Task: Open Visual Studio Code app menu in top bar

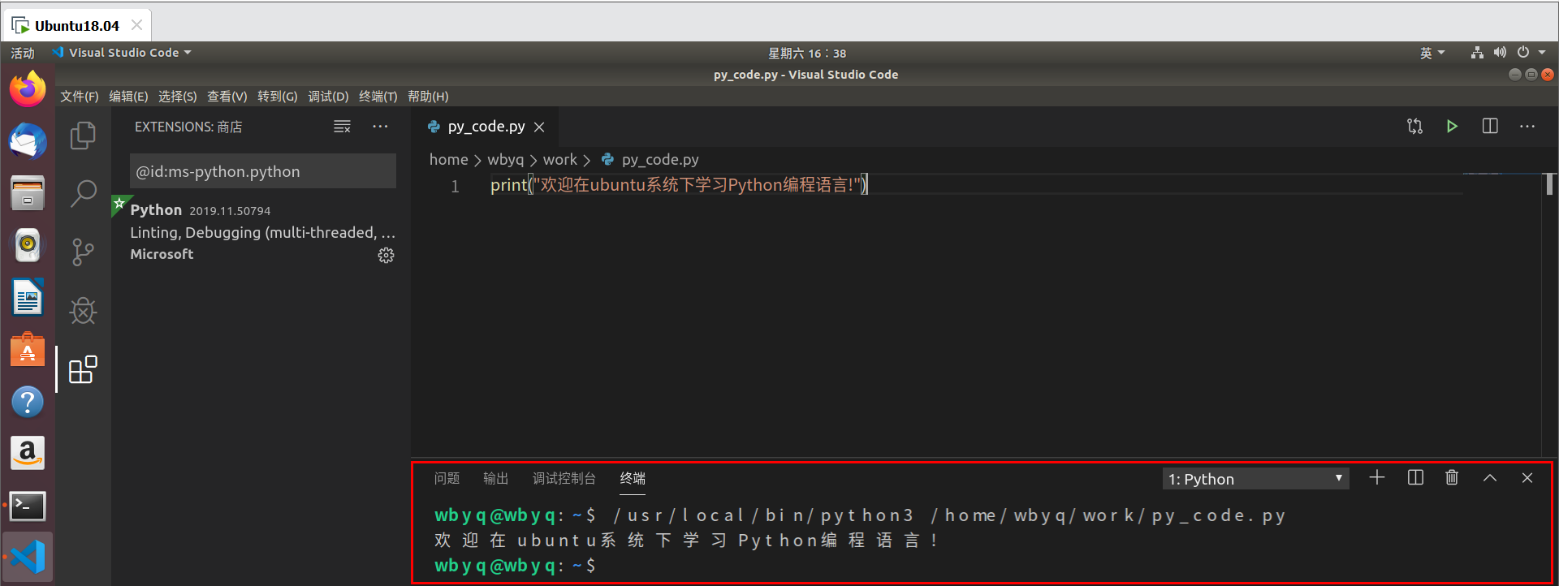Action: [121, 53]
